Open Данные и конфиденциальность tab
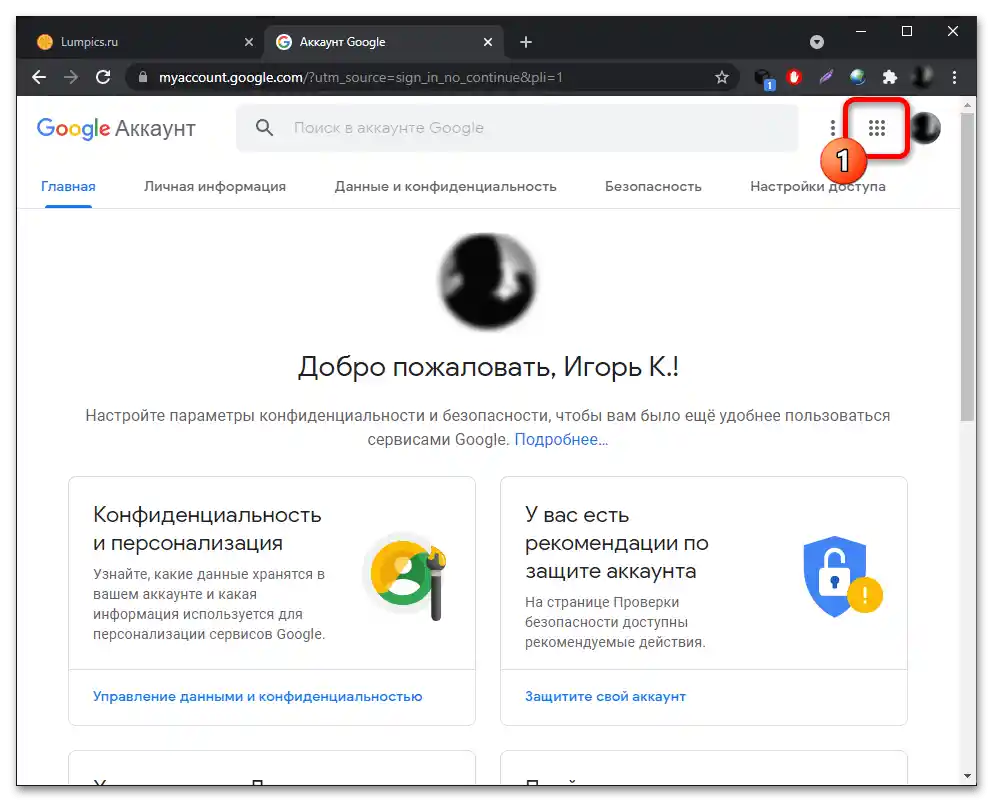This screenshot has height=802, width=993. (x=445, y=186)
